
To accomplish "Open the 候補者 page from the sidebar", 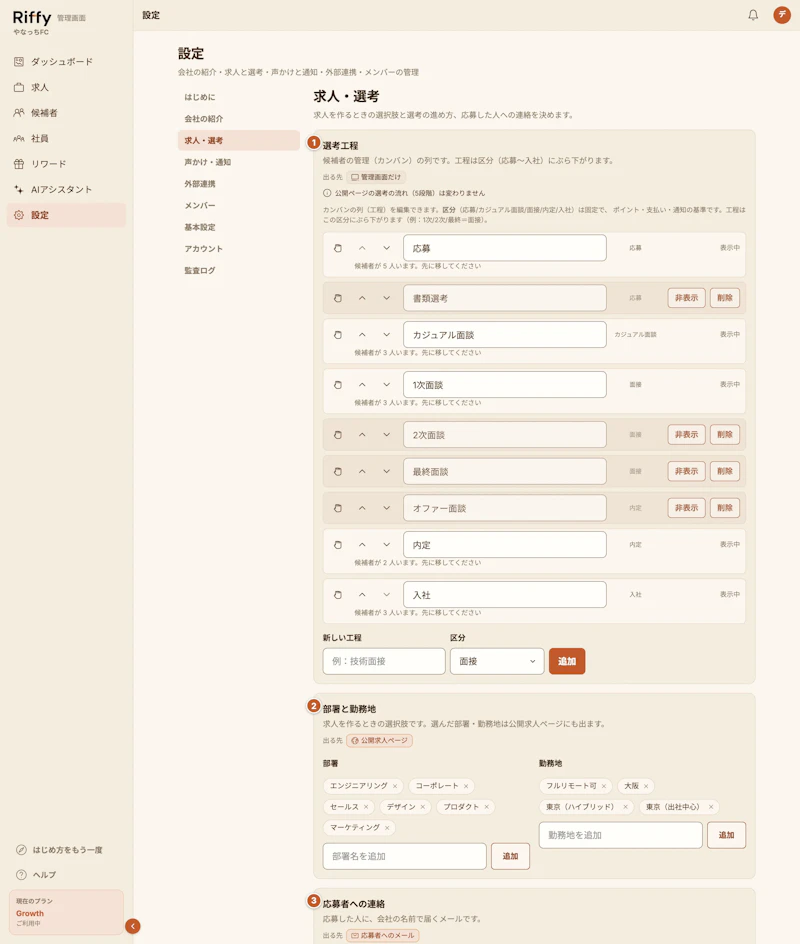I will [x=66, y=113].
